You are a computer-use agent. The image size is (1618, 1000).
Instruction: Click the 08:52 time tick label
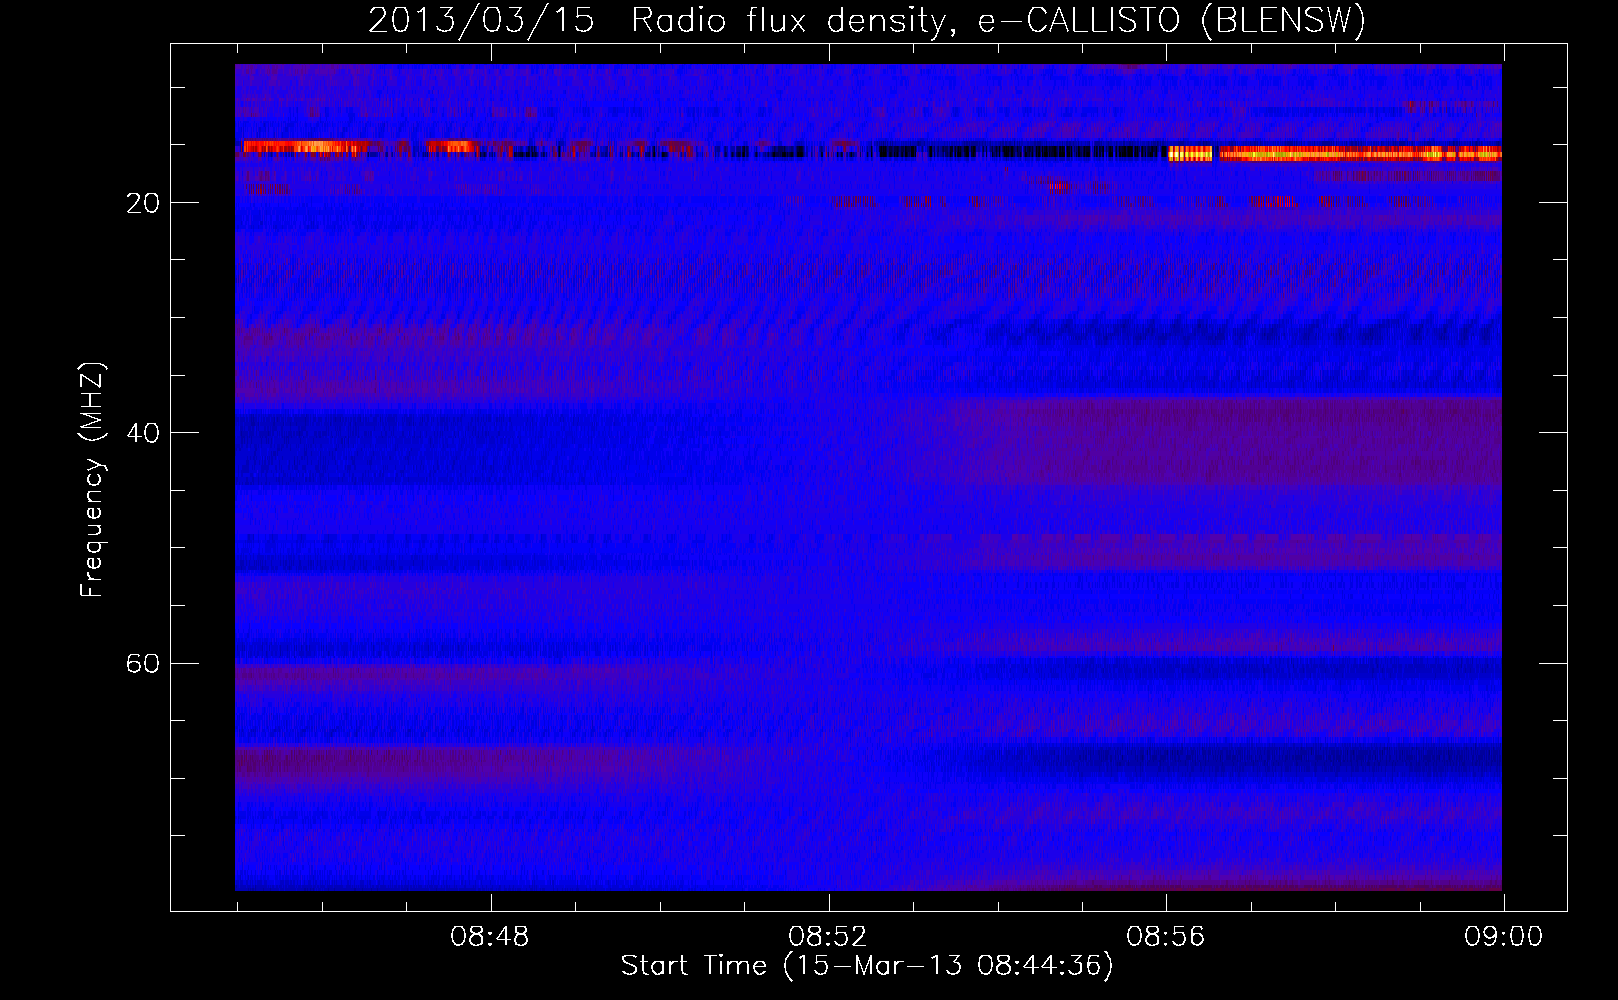point(828,937)
